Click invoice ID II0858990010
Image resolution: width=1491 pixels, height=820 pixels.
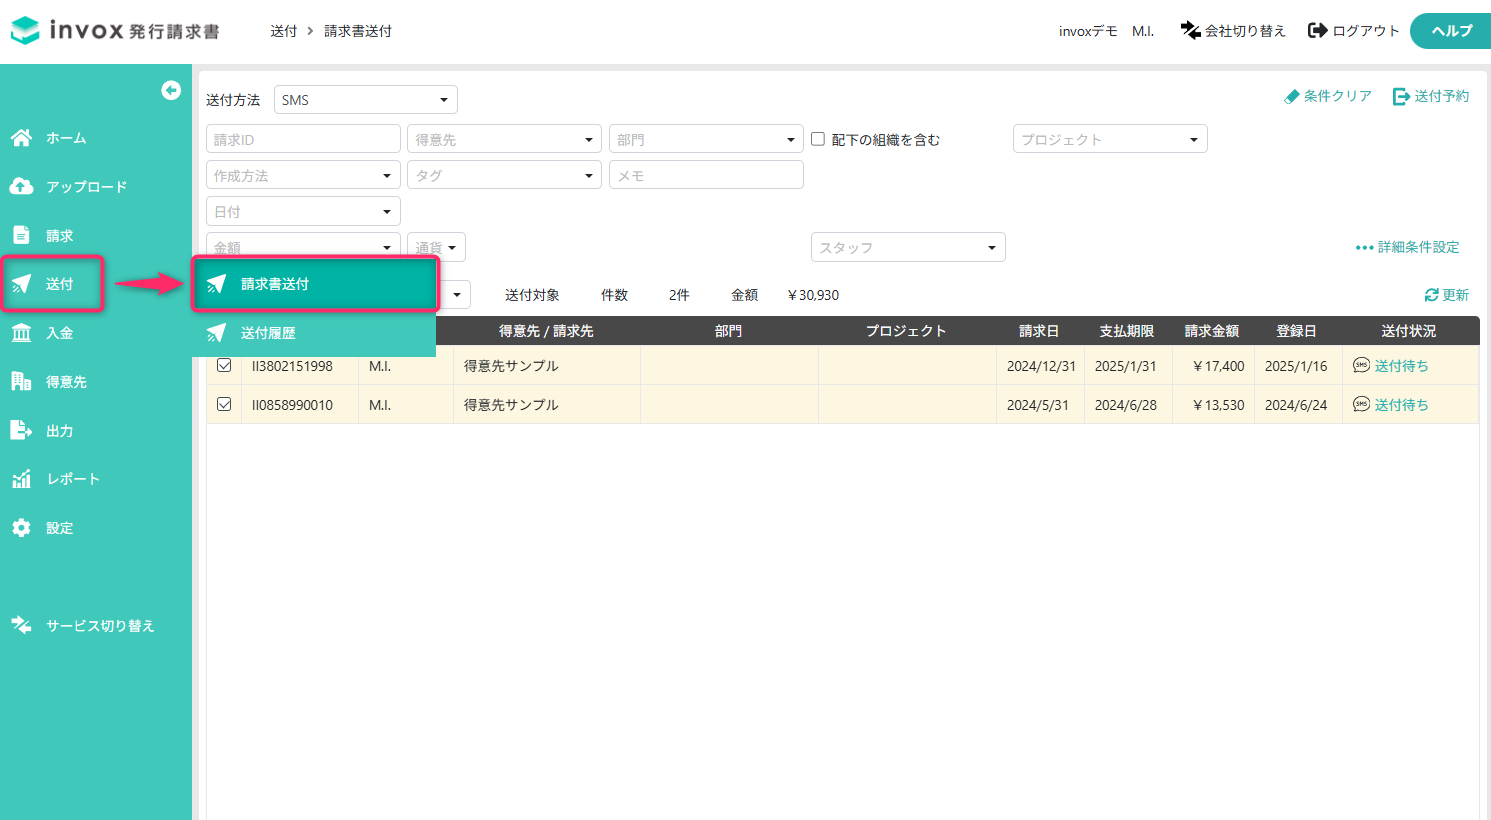(292, 405)
